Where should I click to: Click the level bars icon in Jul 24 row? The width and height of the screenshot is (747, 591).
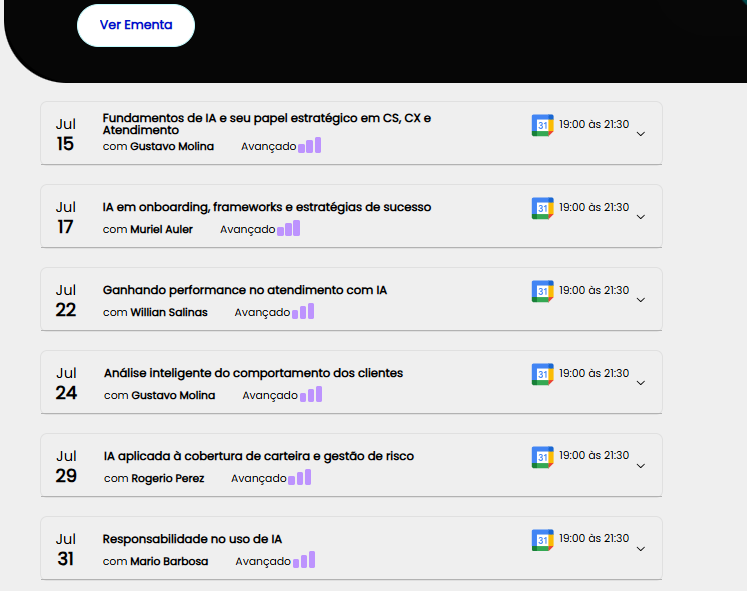click(311, 394)
